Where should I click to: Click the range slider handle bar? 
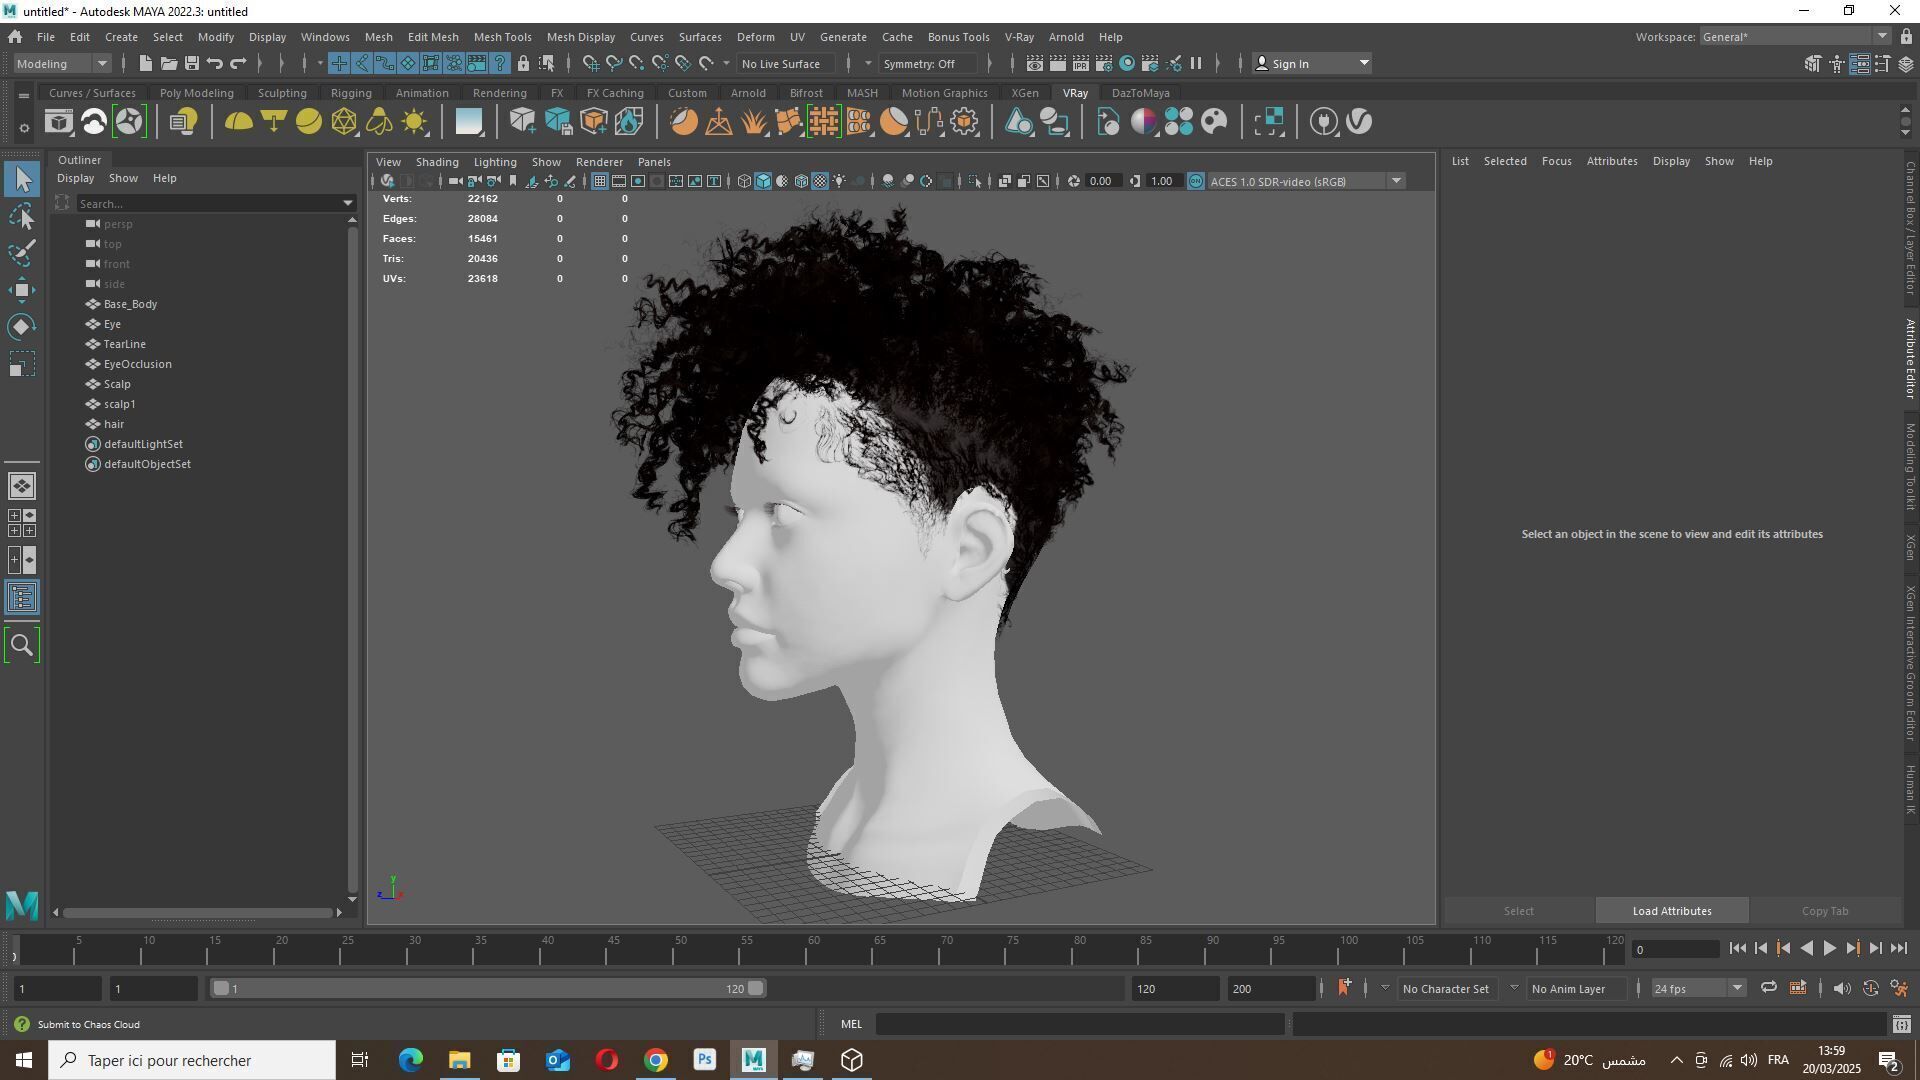(x=488, y=989)
